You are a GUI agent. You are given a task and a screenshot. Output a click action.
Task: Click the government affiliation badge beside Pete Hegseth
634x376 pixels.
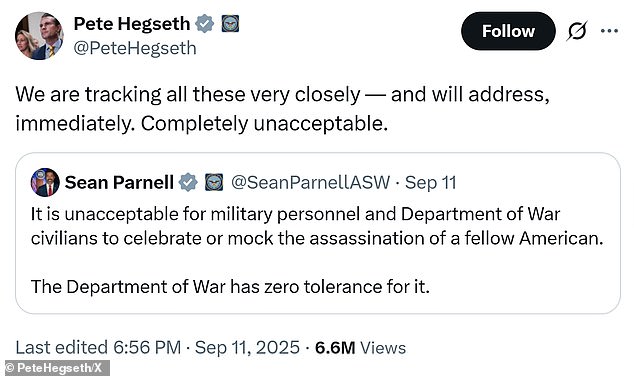pos(230,23)
